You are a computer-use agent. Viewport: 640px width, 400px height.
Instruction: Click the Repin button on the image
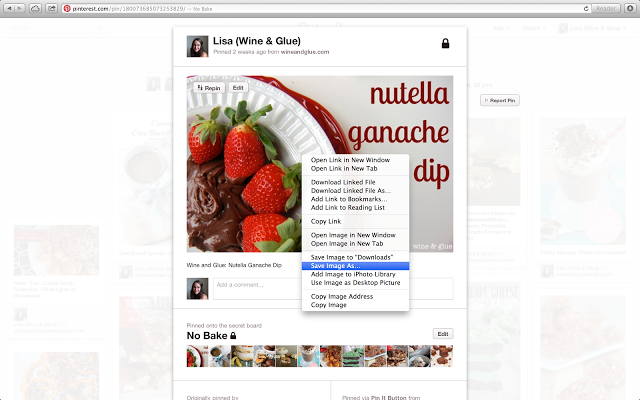209,88
